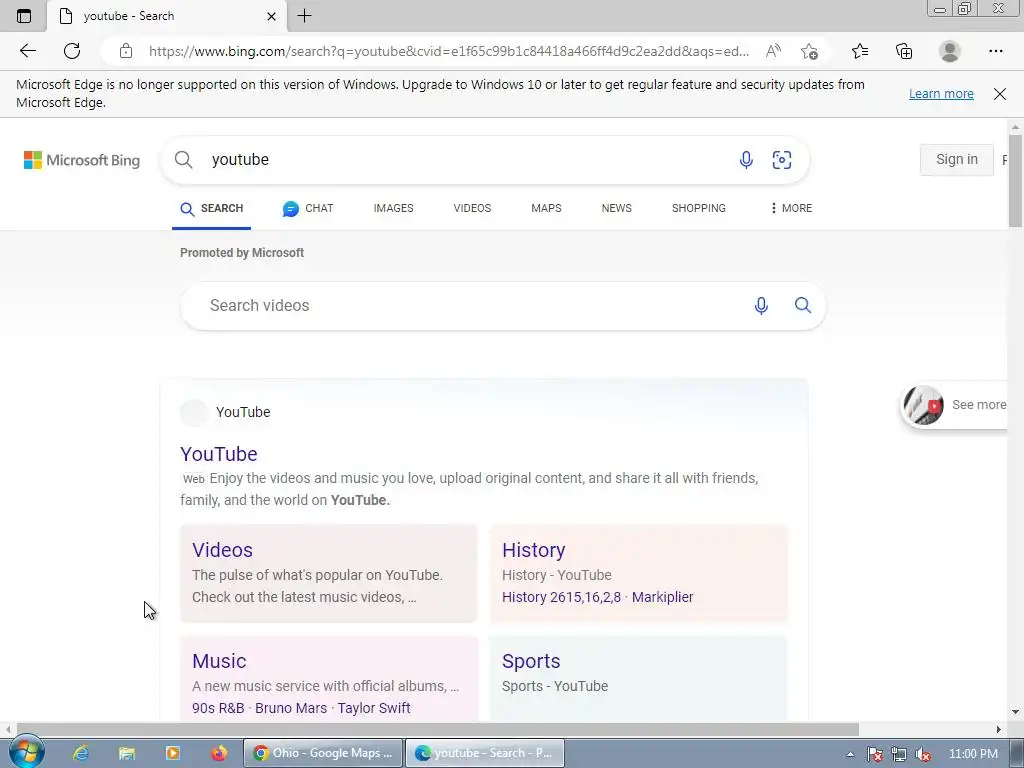Switch to the NEWS tab

(616, 208)
